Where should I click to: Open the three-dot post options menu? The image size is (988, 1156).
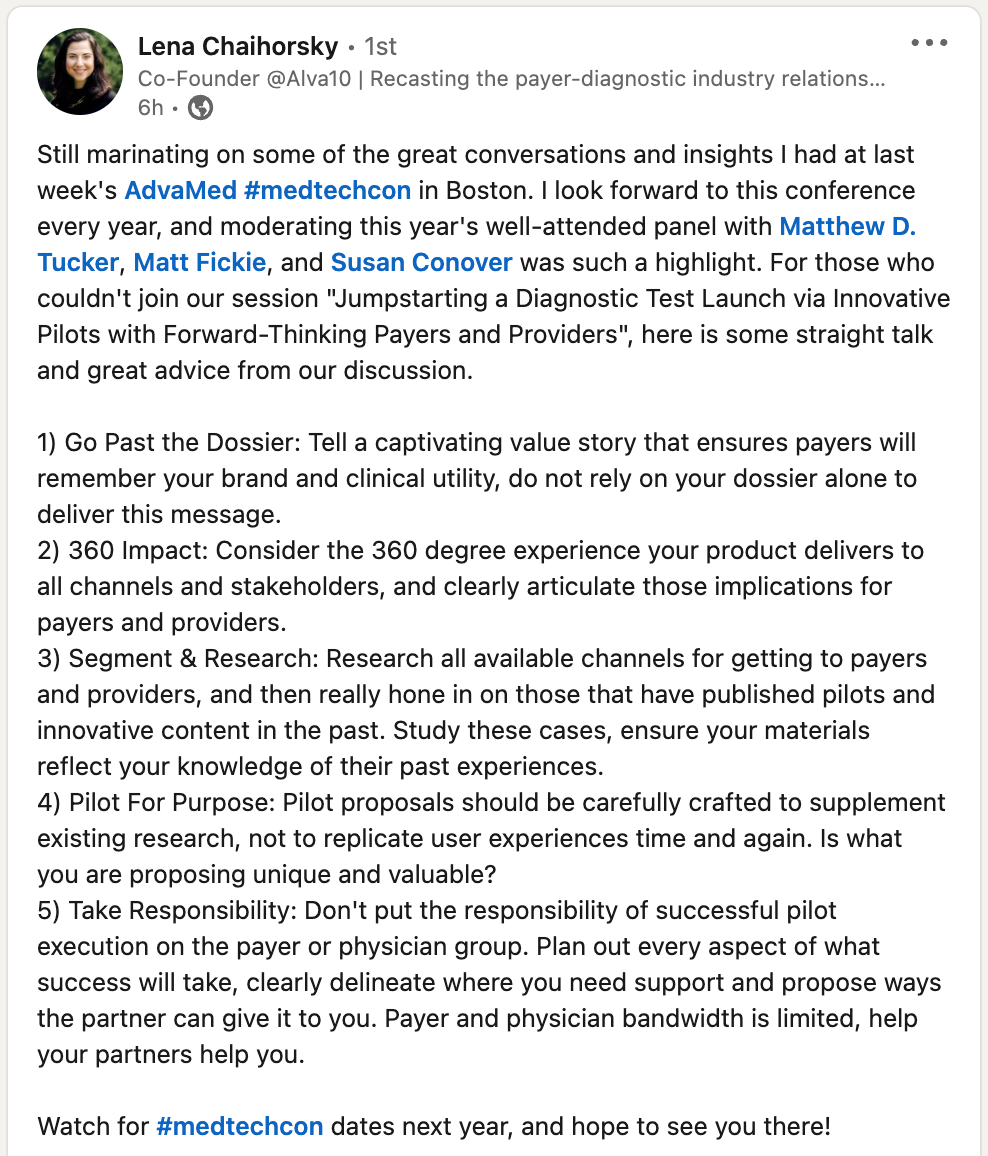(929, 43)
